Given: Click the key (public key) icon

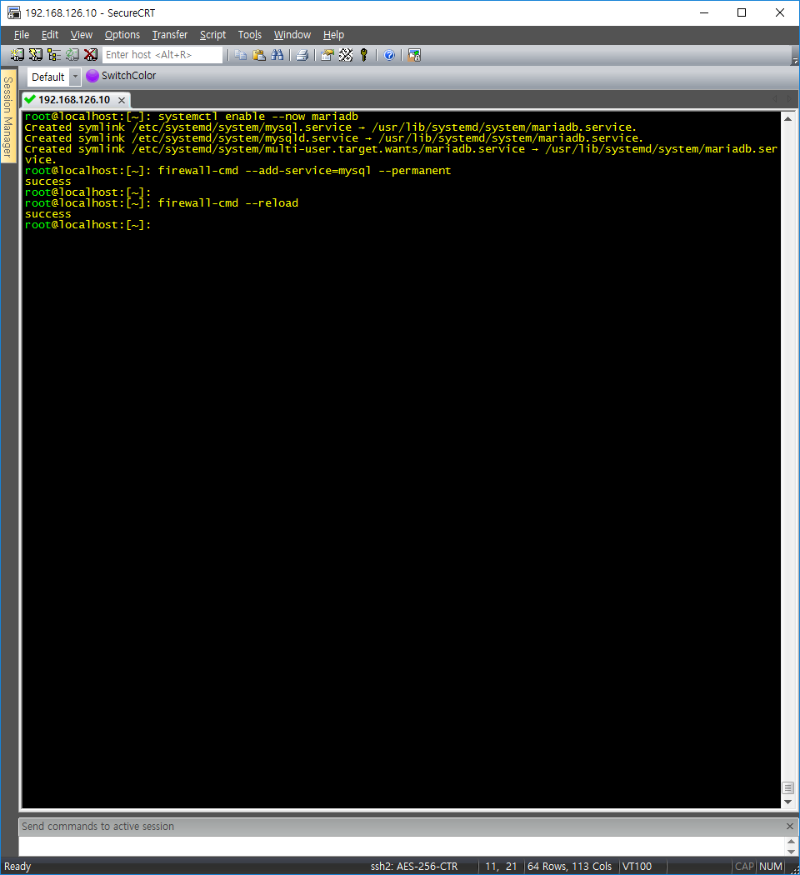Looking at the screenshot, I should click(364, 55).
